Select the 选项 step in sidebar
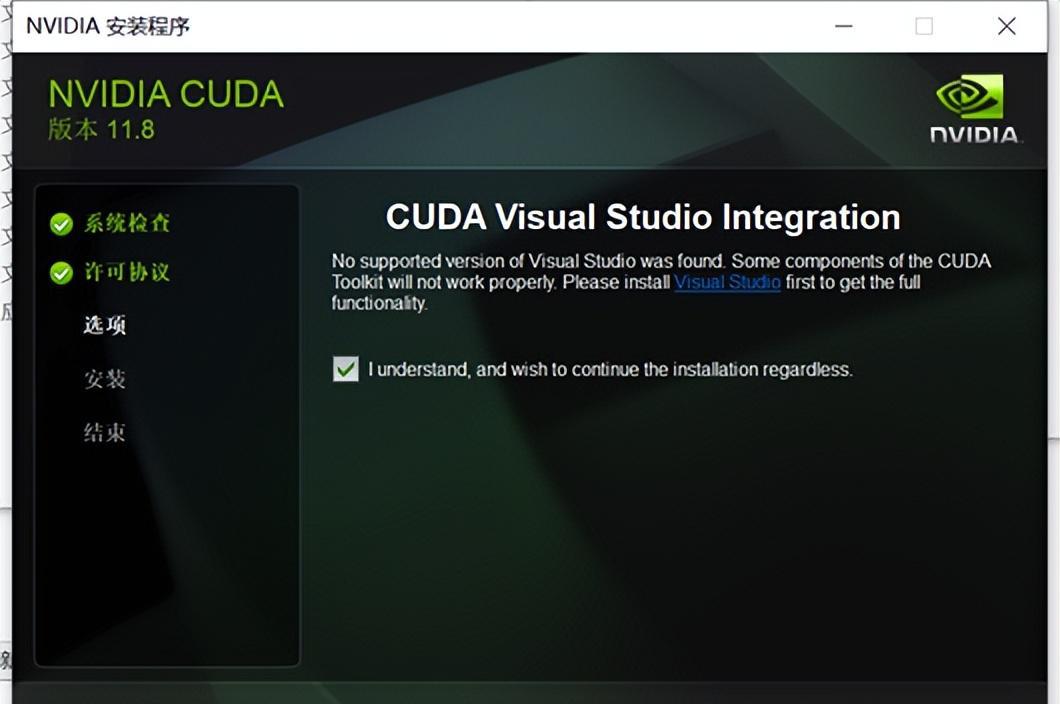This screenshot has height=704, width=1060. [105, 325]
